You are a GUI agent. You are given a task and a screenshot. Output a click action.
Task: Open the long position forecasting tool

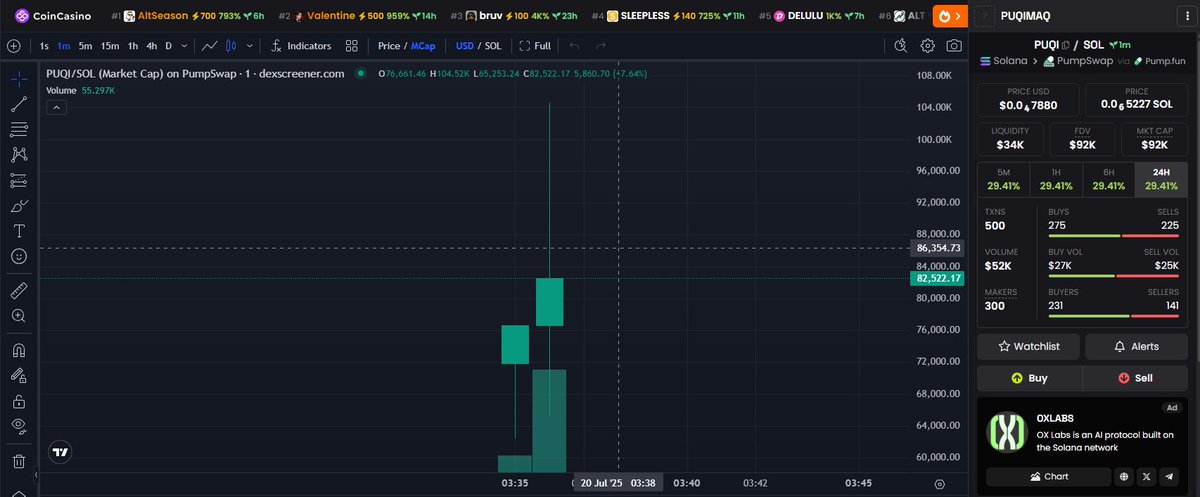pyautogui.click(x=18, y=181)
